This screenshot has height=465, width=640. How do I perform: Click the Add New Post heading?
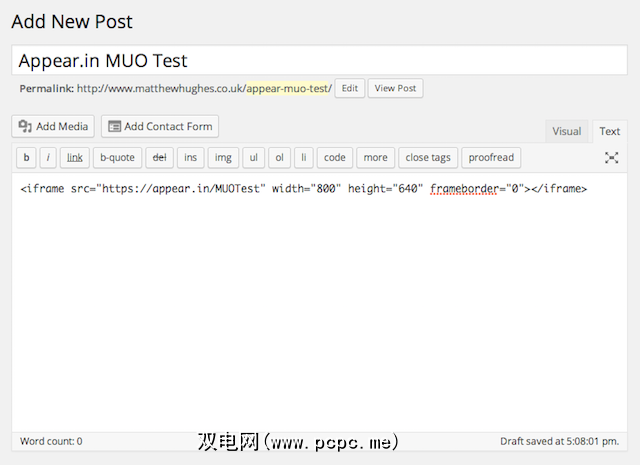[72, 21]
